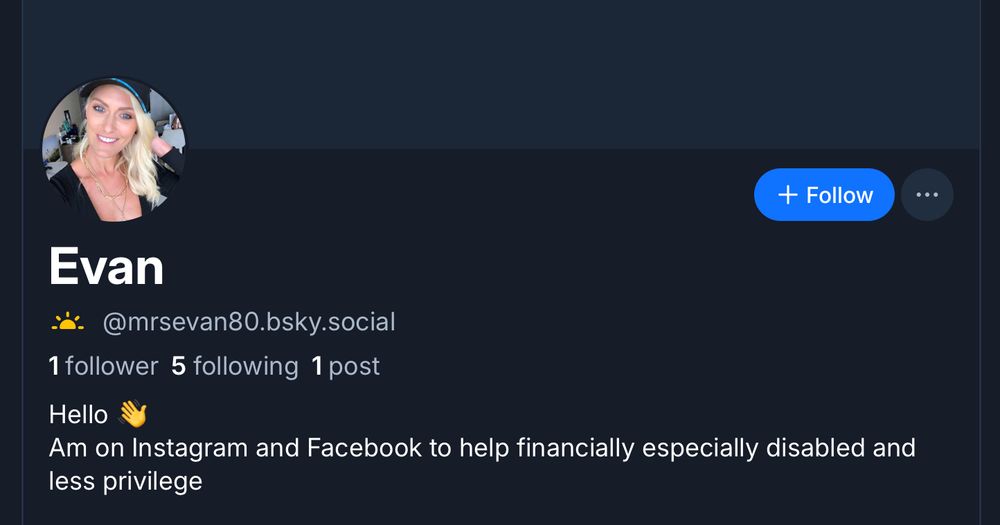The image size is (1000, 525).
Task: Click the sun icon beside the handle
Action: tap(67, 322)
